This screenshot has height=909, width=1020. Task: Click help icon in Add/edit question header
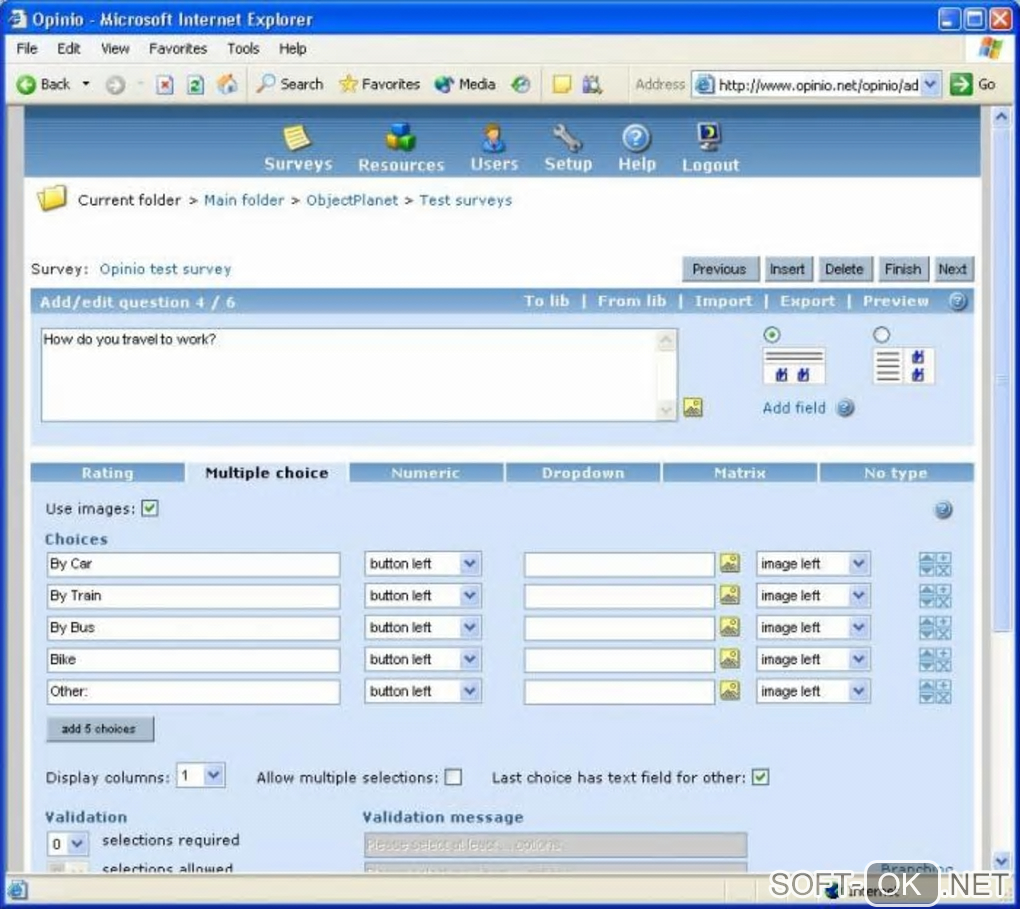click(958, 301)
